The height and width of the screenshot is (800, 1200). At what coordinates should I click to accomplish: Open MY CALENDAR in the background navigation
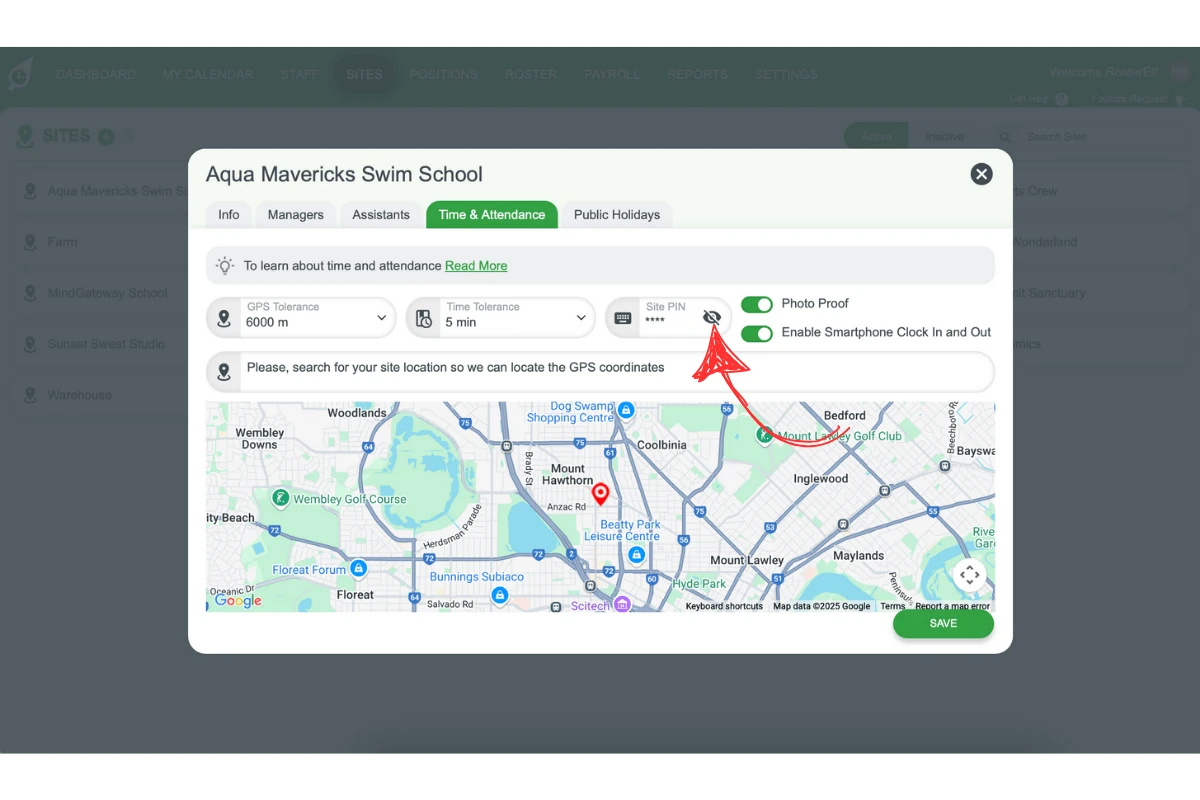tap(208, 74)
